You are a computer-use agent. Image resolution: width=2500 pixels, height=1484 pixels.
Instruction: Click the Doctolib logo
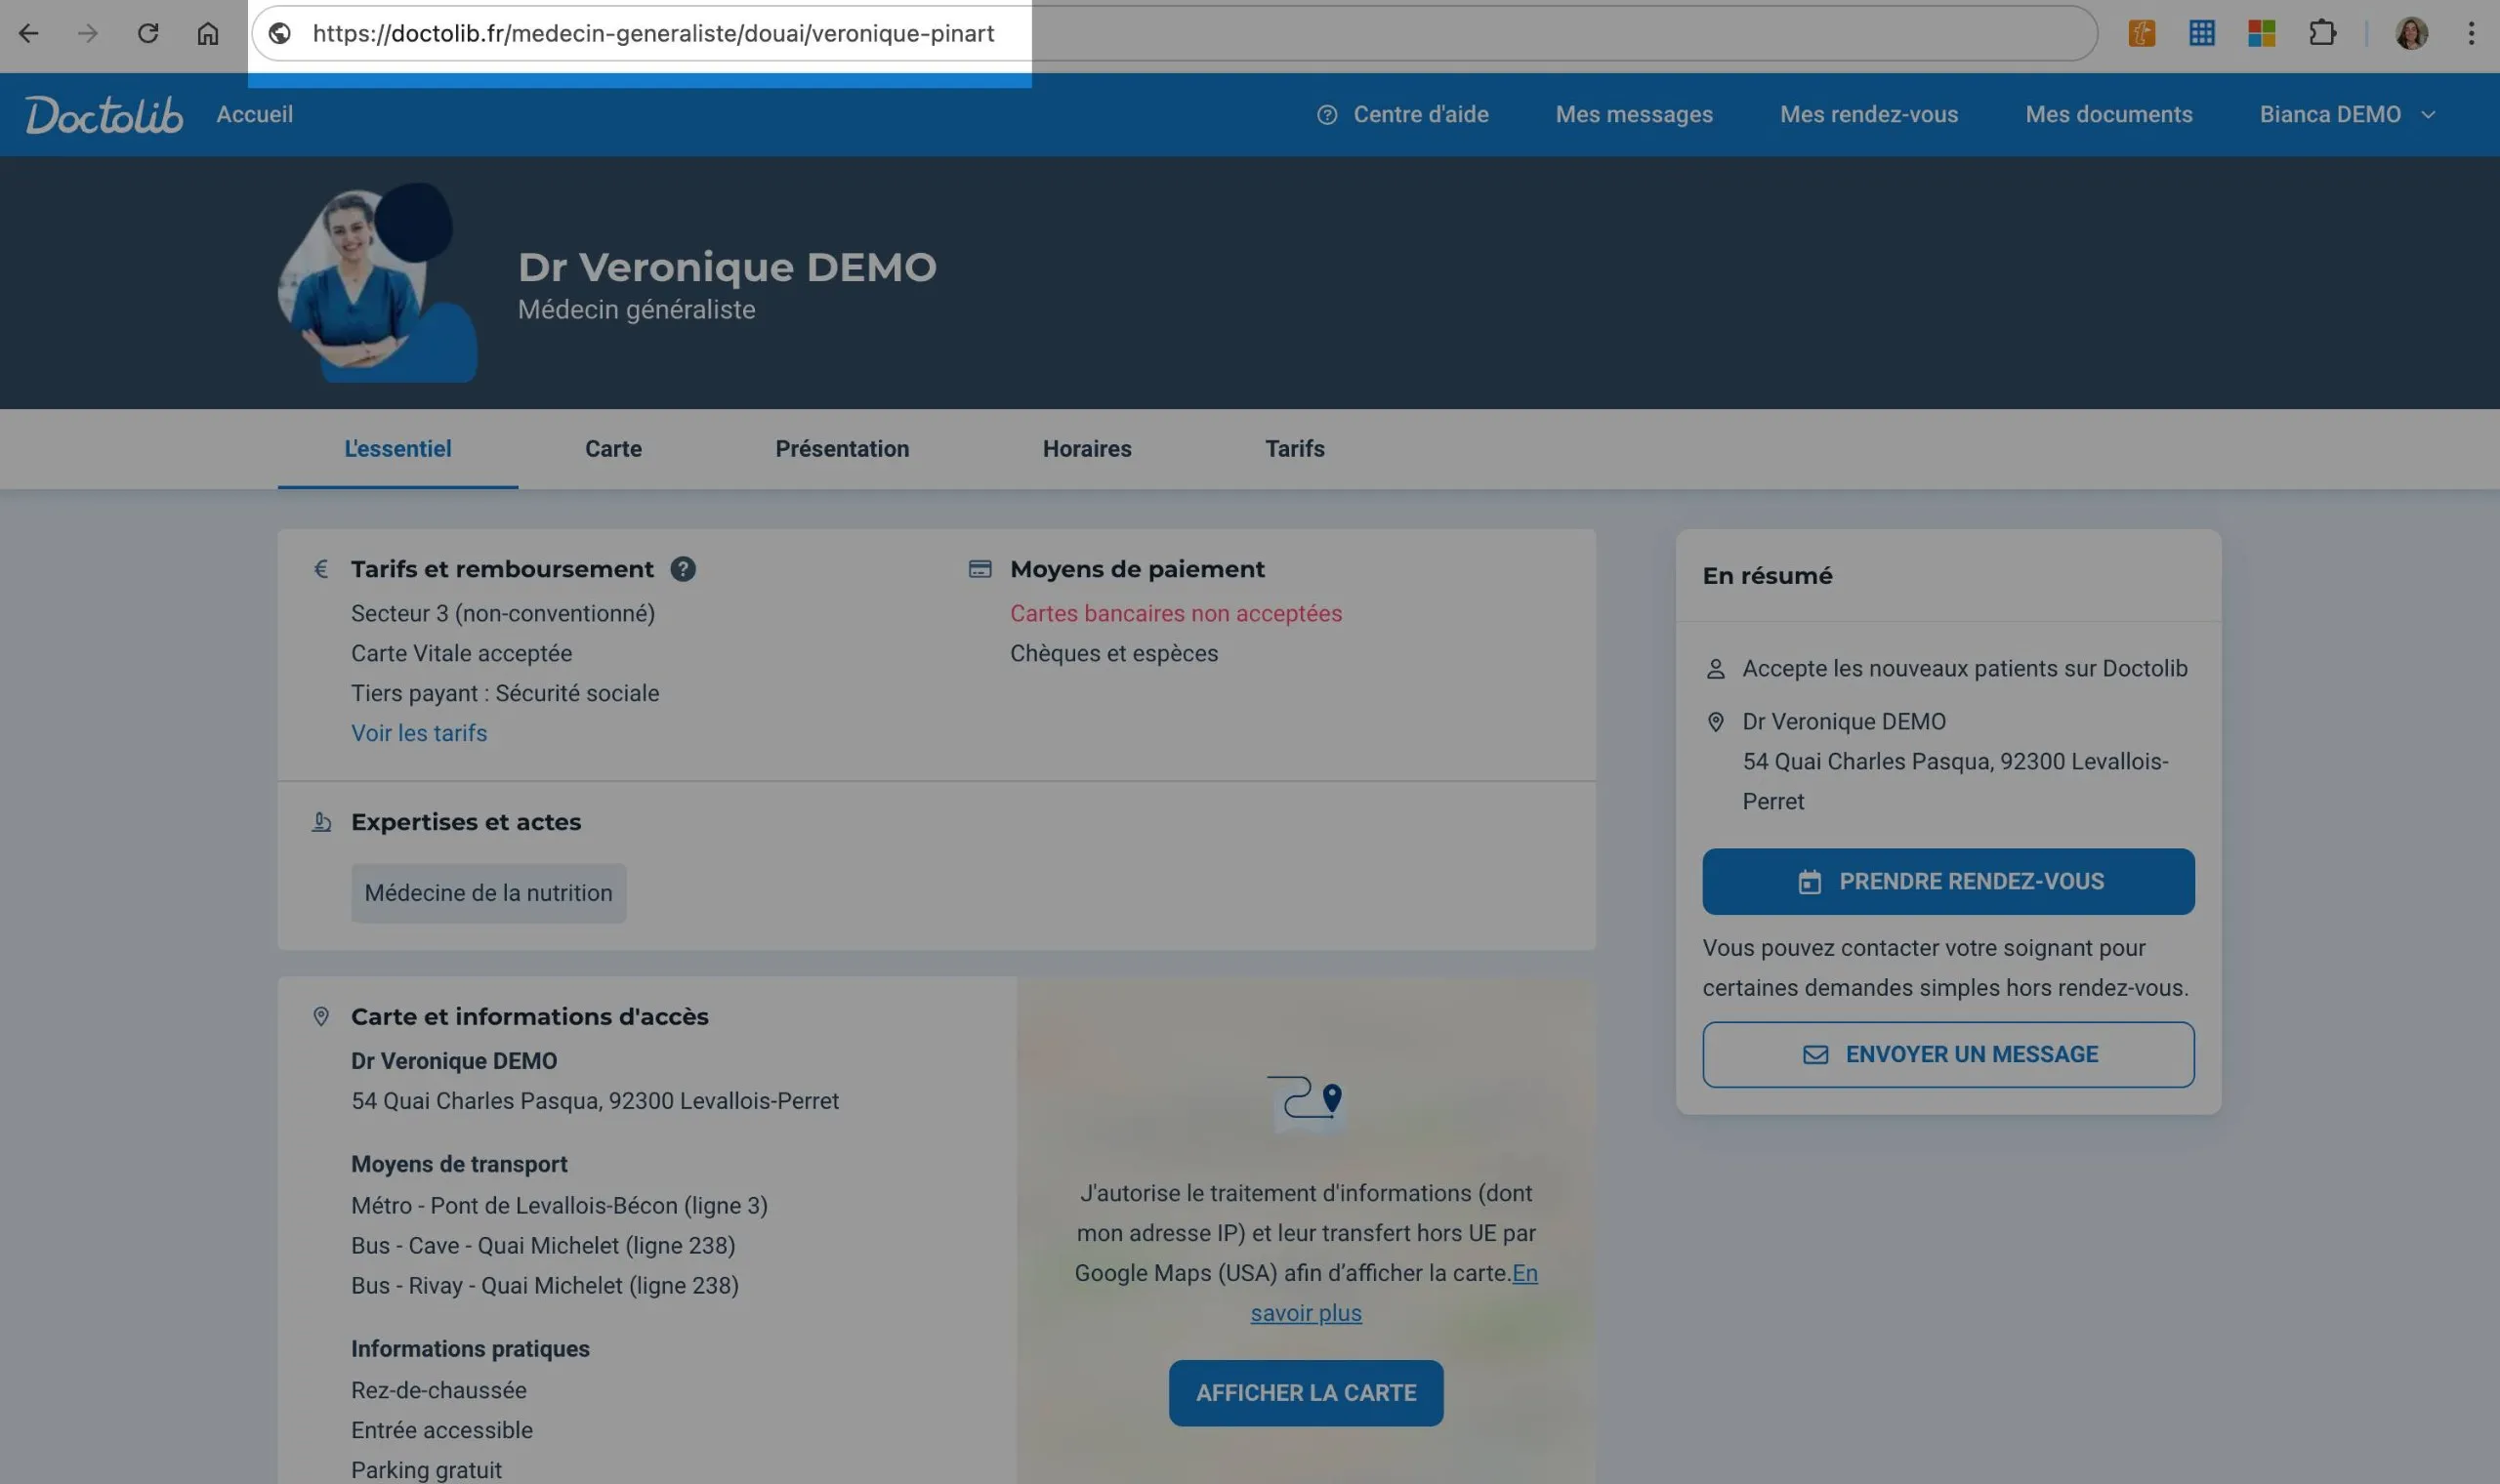pyautogui.click(x=104, y=114)
